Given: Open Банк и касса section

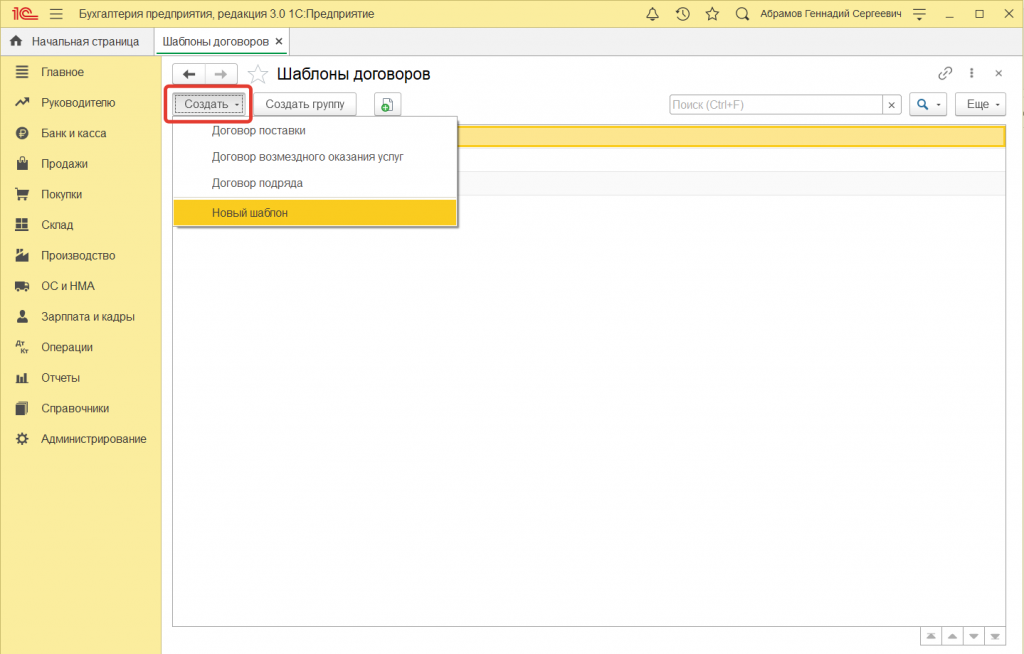Looking at the screenshot, I should point(73,133).
